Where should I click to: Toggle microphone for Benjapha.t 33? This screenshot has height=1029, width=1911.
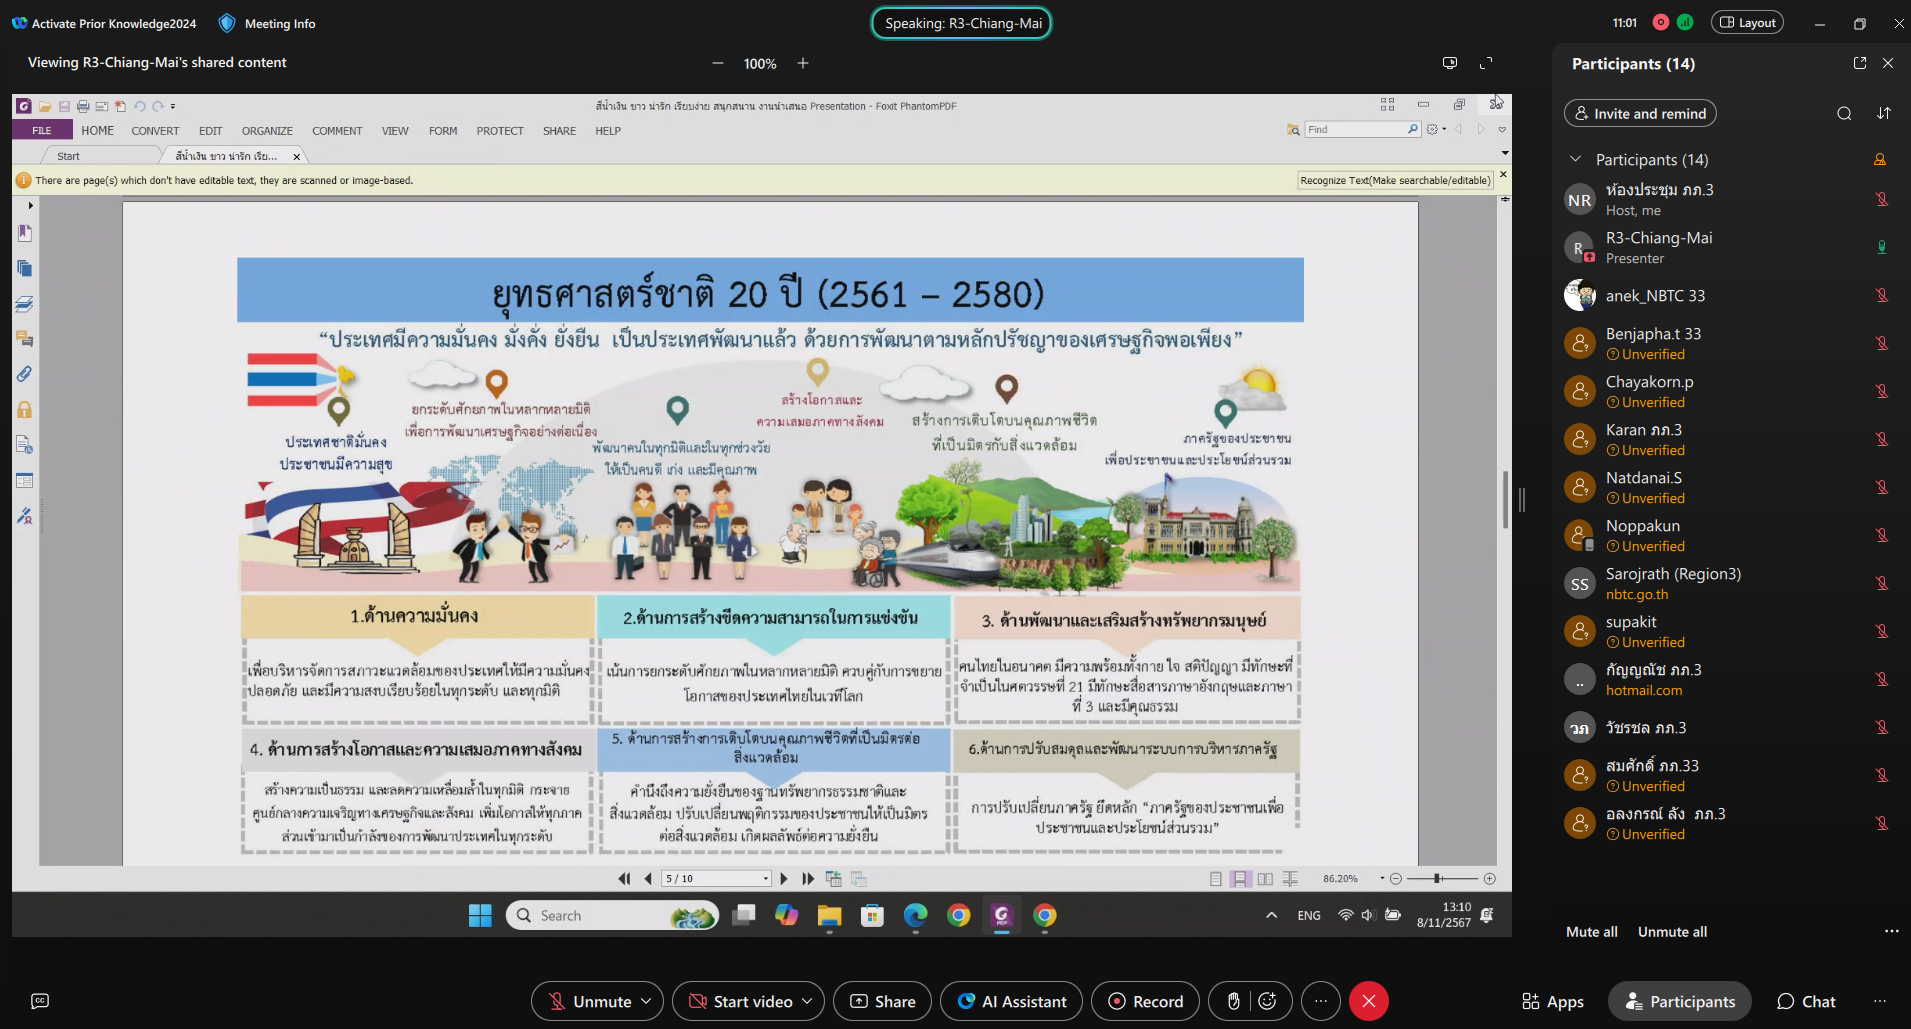[1882, 343]
